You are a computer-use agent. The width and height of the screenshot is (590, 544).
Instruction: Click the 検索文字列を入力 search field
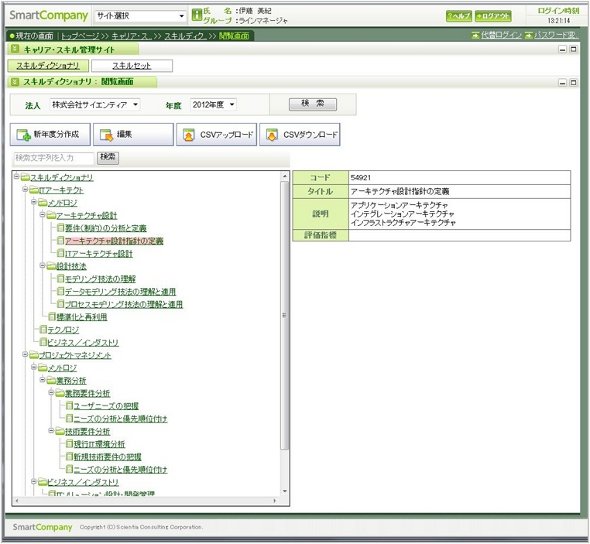click(x=53, y=158)
